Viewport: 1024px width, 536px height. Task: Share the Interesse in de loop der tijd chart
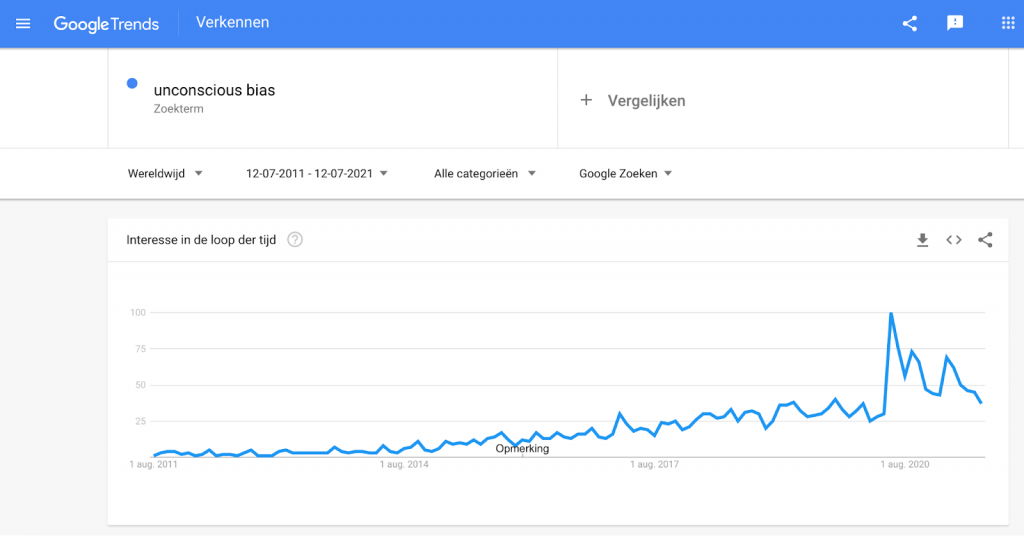pos(985,240)
